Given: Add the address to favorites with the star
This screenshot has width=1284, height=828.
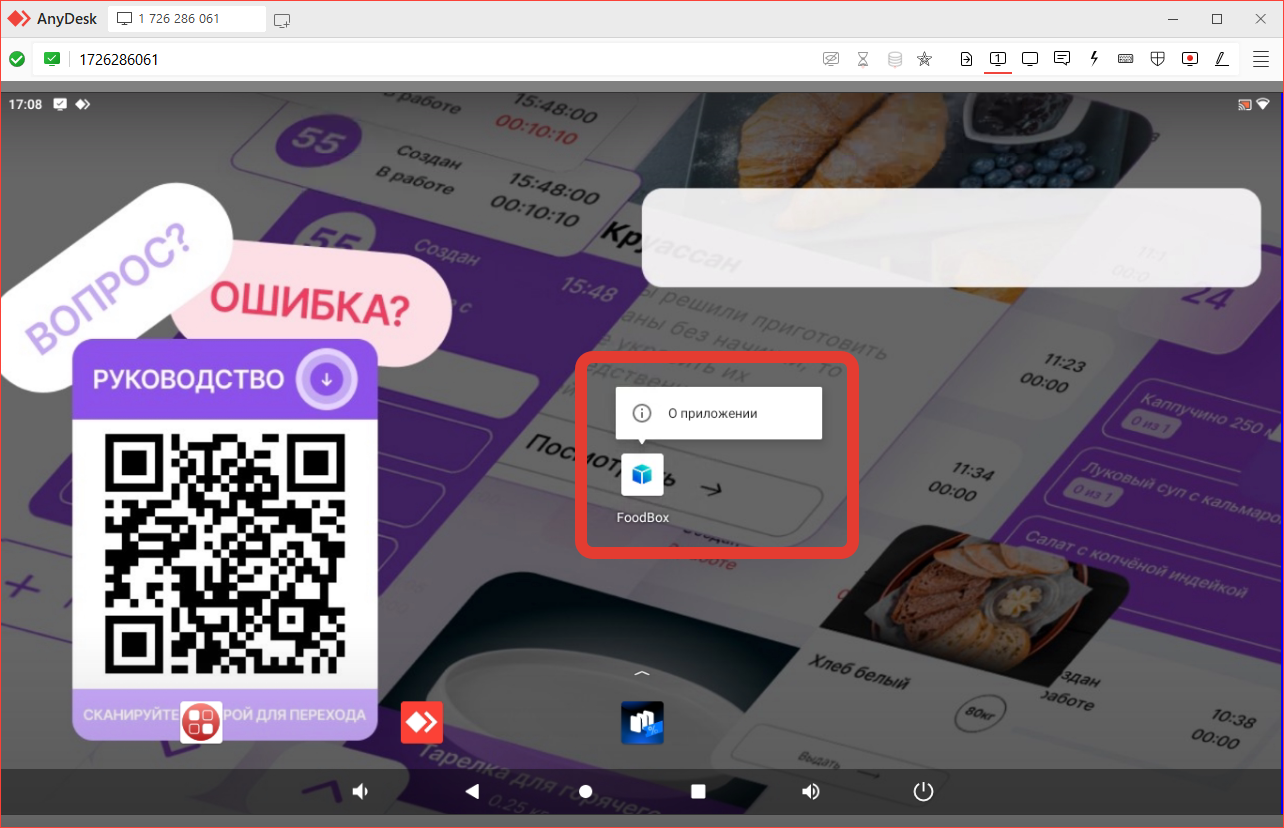Looking at the screenshot, I should (x=925, y=59).
